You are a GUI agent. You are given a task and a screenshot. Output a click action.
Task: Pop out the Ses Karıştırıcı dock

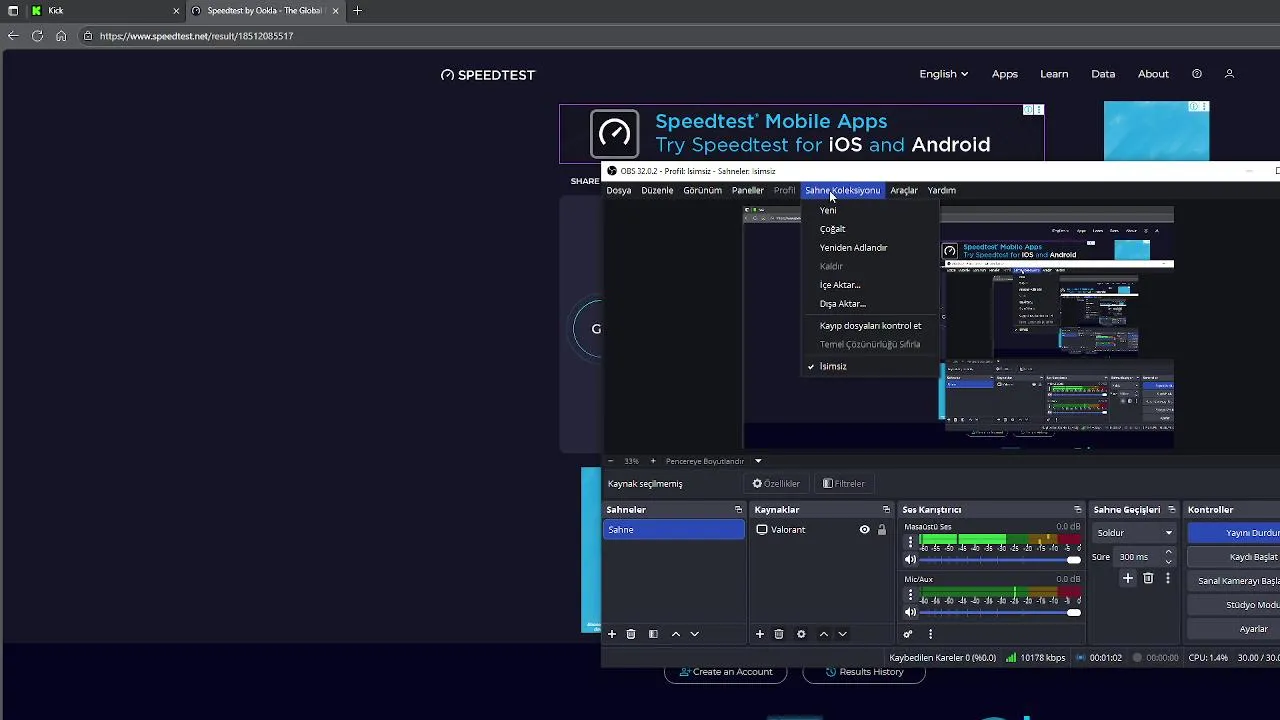[1077, 510]
